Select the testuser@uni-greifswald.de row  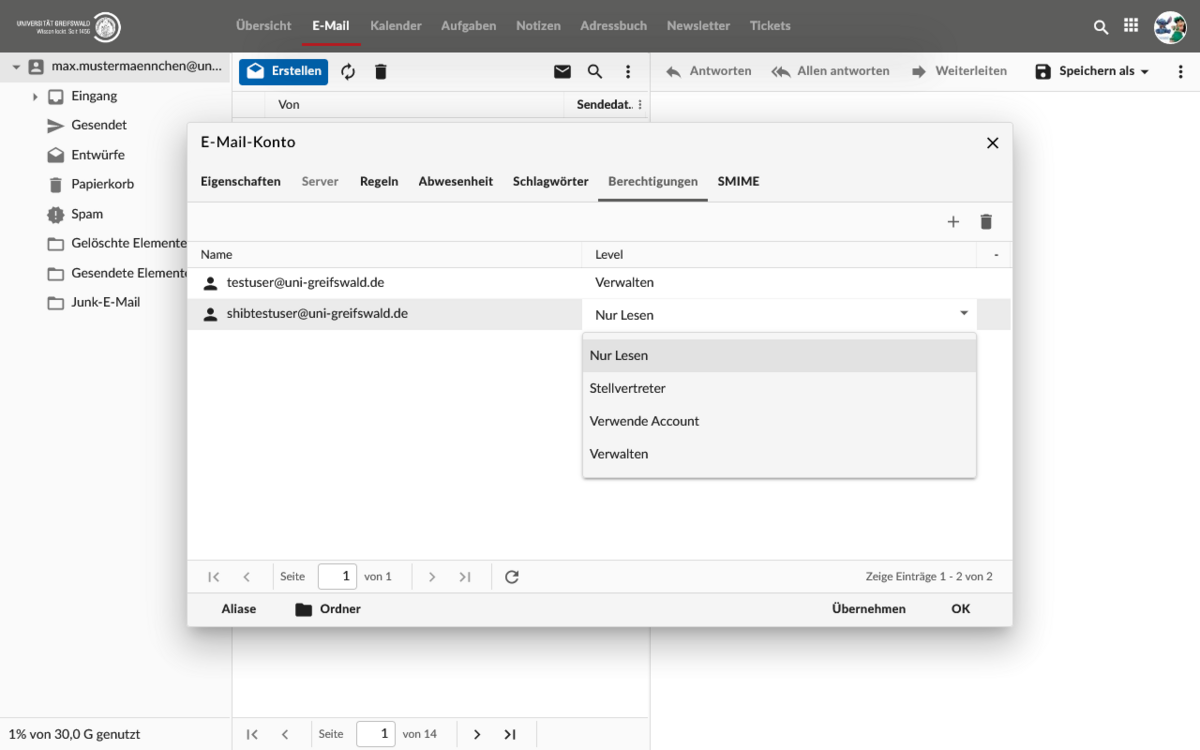point(305,283)
